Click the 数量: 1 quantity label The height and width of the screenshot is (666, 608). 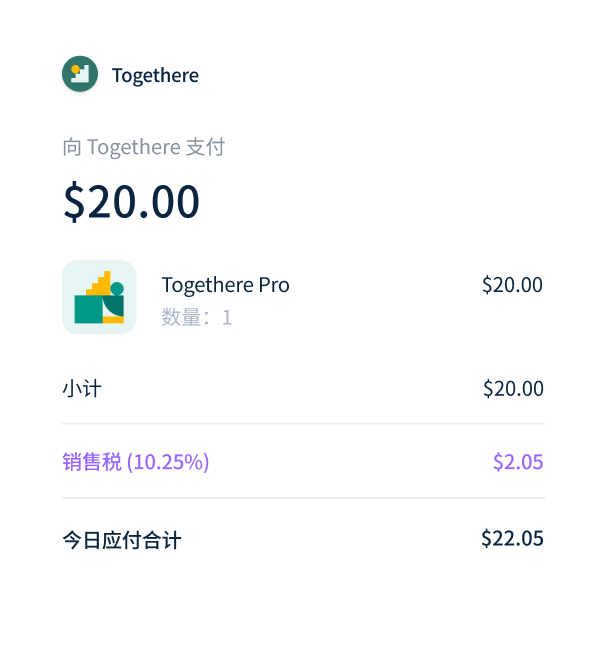tap(197, 317)
